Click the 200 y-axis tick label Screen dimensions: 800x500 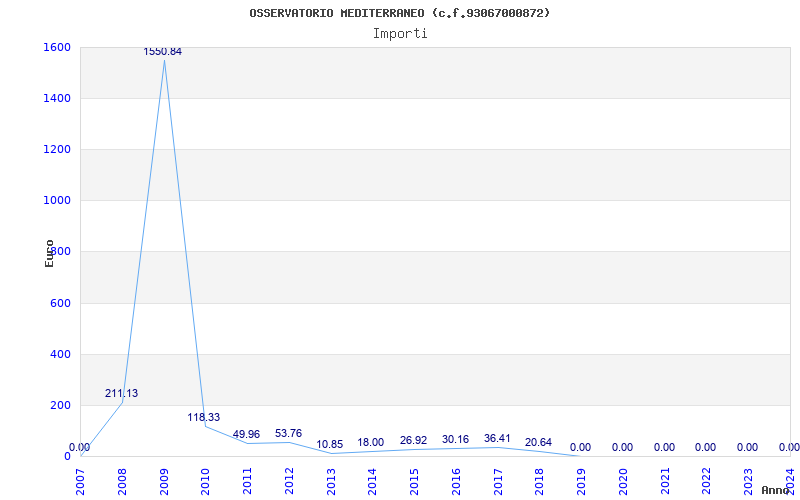pyautogui.click(x=60, y=406)
